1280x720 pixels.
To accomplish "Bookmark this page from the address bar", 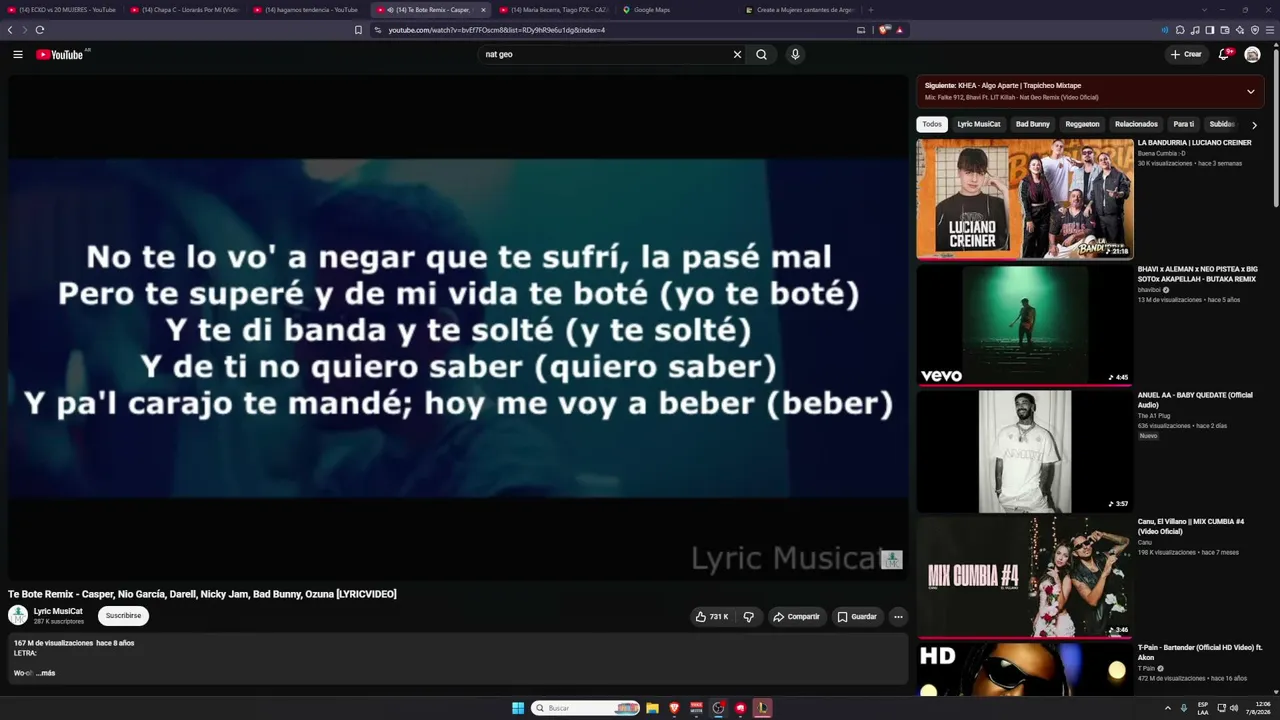I will [x=358, y=30].
